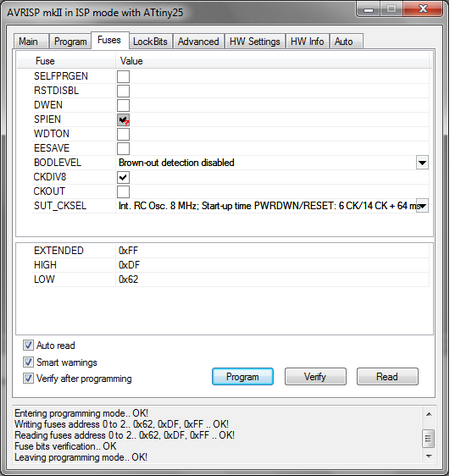Open the HW Settings tab
450x476 pixels.
pos(255,42)
